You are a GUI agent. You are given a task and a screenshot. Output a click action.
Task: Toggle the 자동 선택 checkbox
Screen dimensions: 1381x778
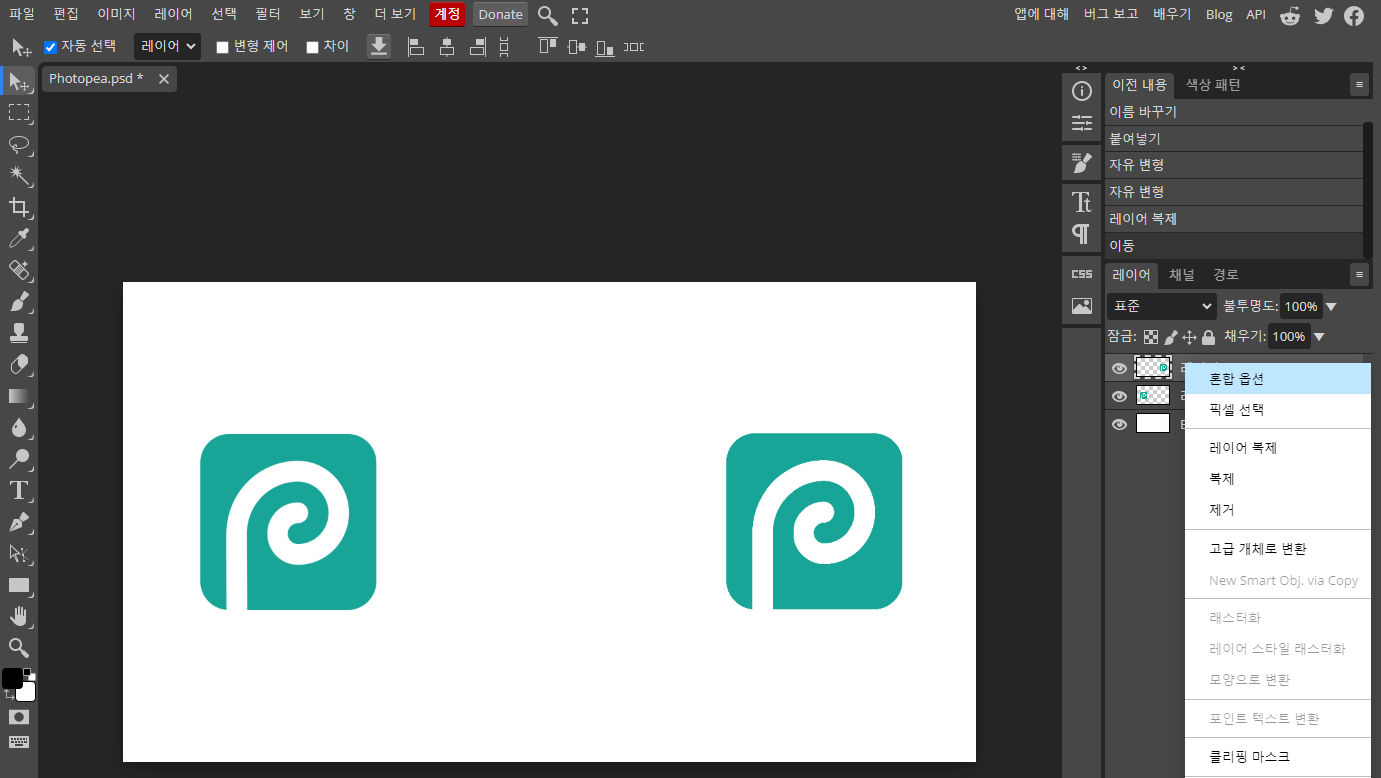pos(50,47)
